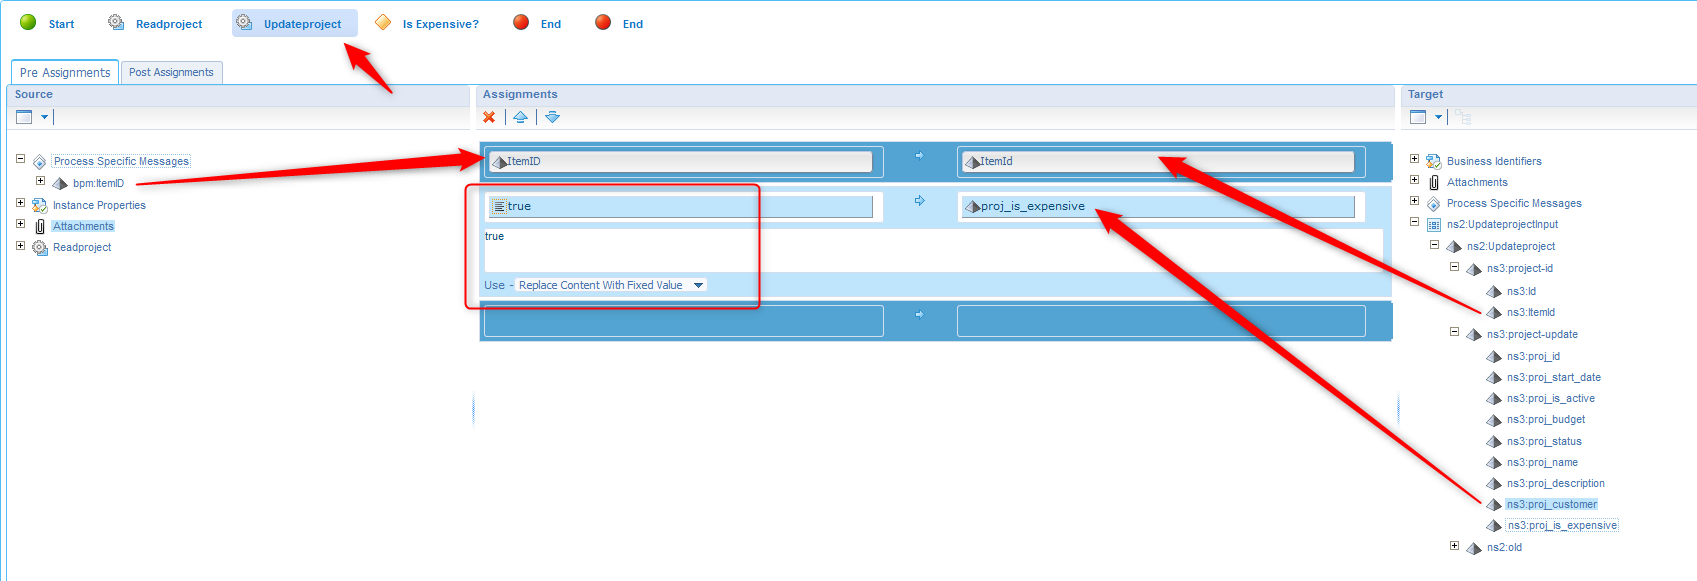The width and height of the screenshot is (1697, 581).
Task: Collapse the ns3:project-update tree node
Action: (x=1454, y=332)
